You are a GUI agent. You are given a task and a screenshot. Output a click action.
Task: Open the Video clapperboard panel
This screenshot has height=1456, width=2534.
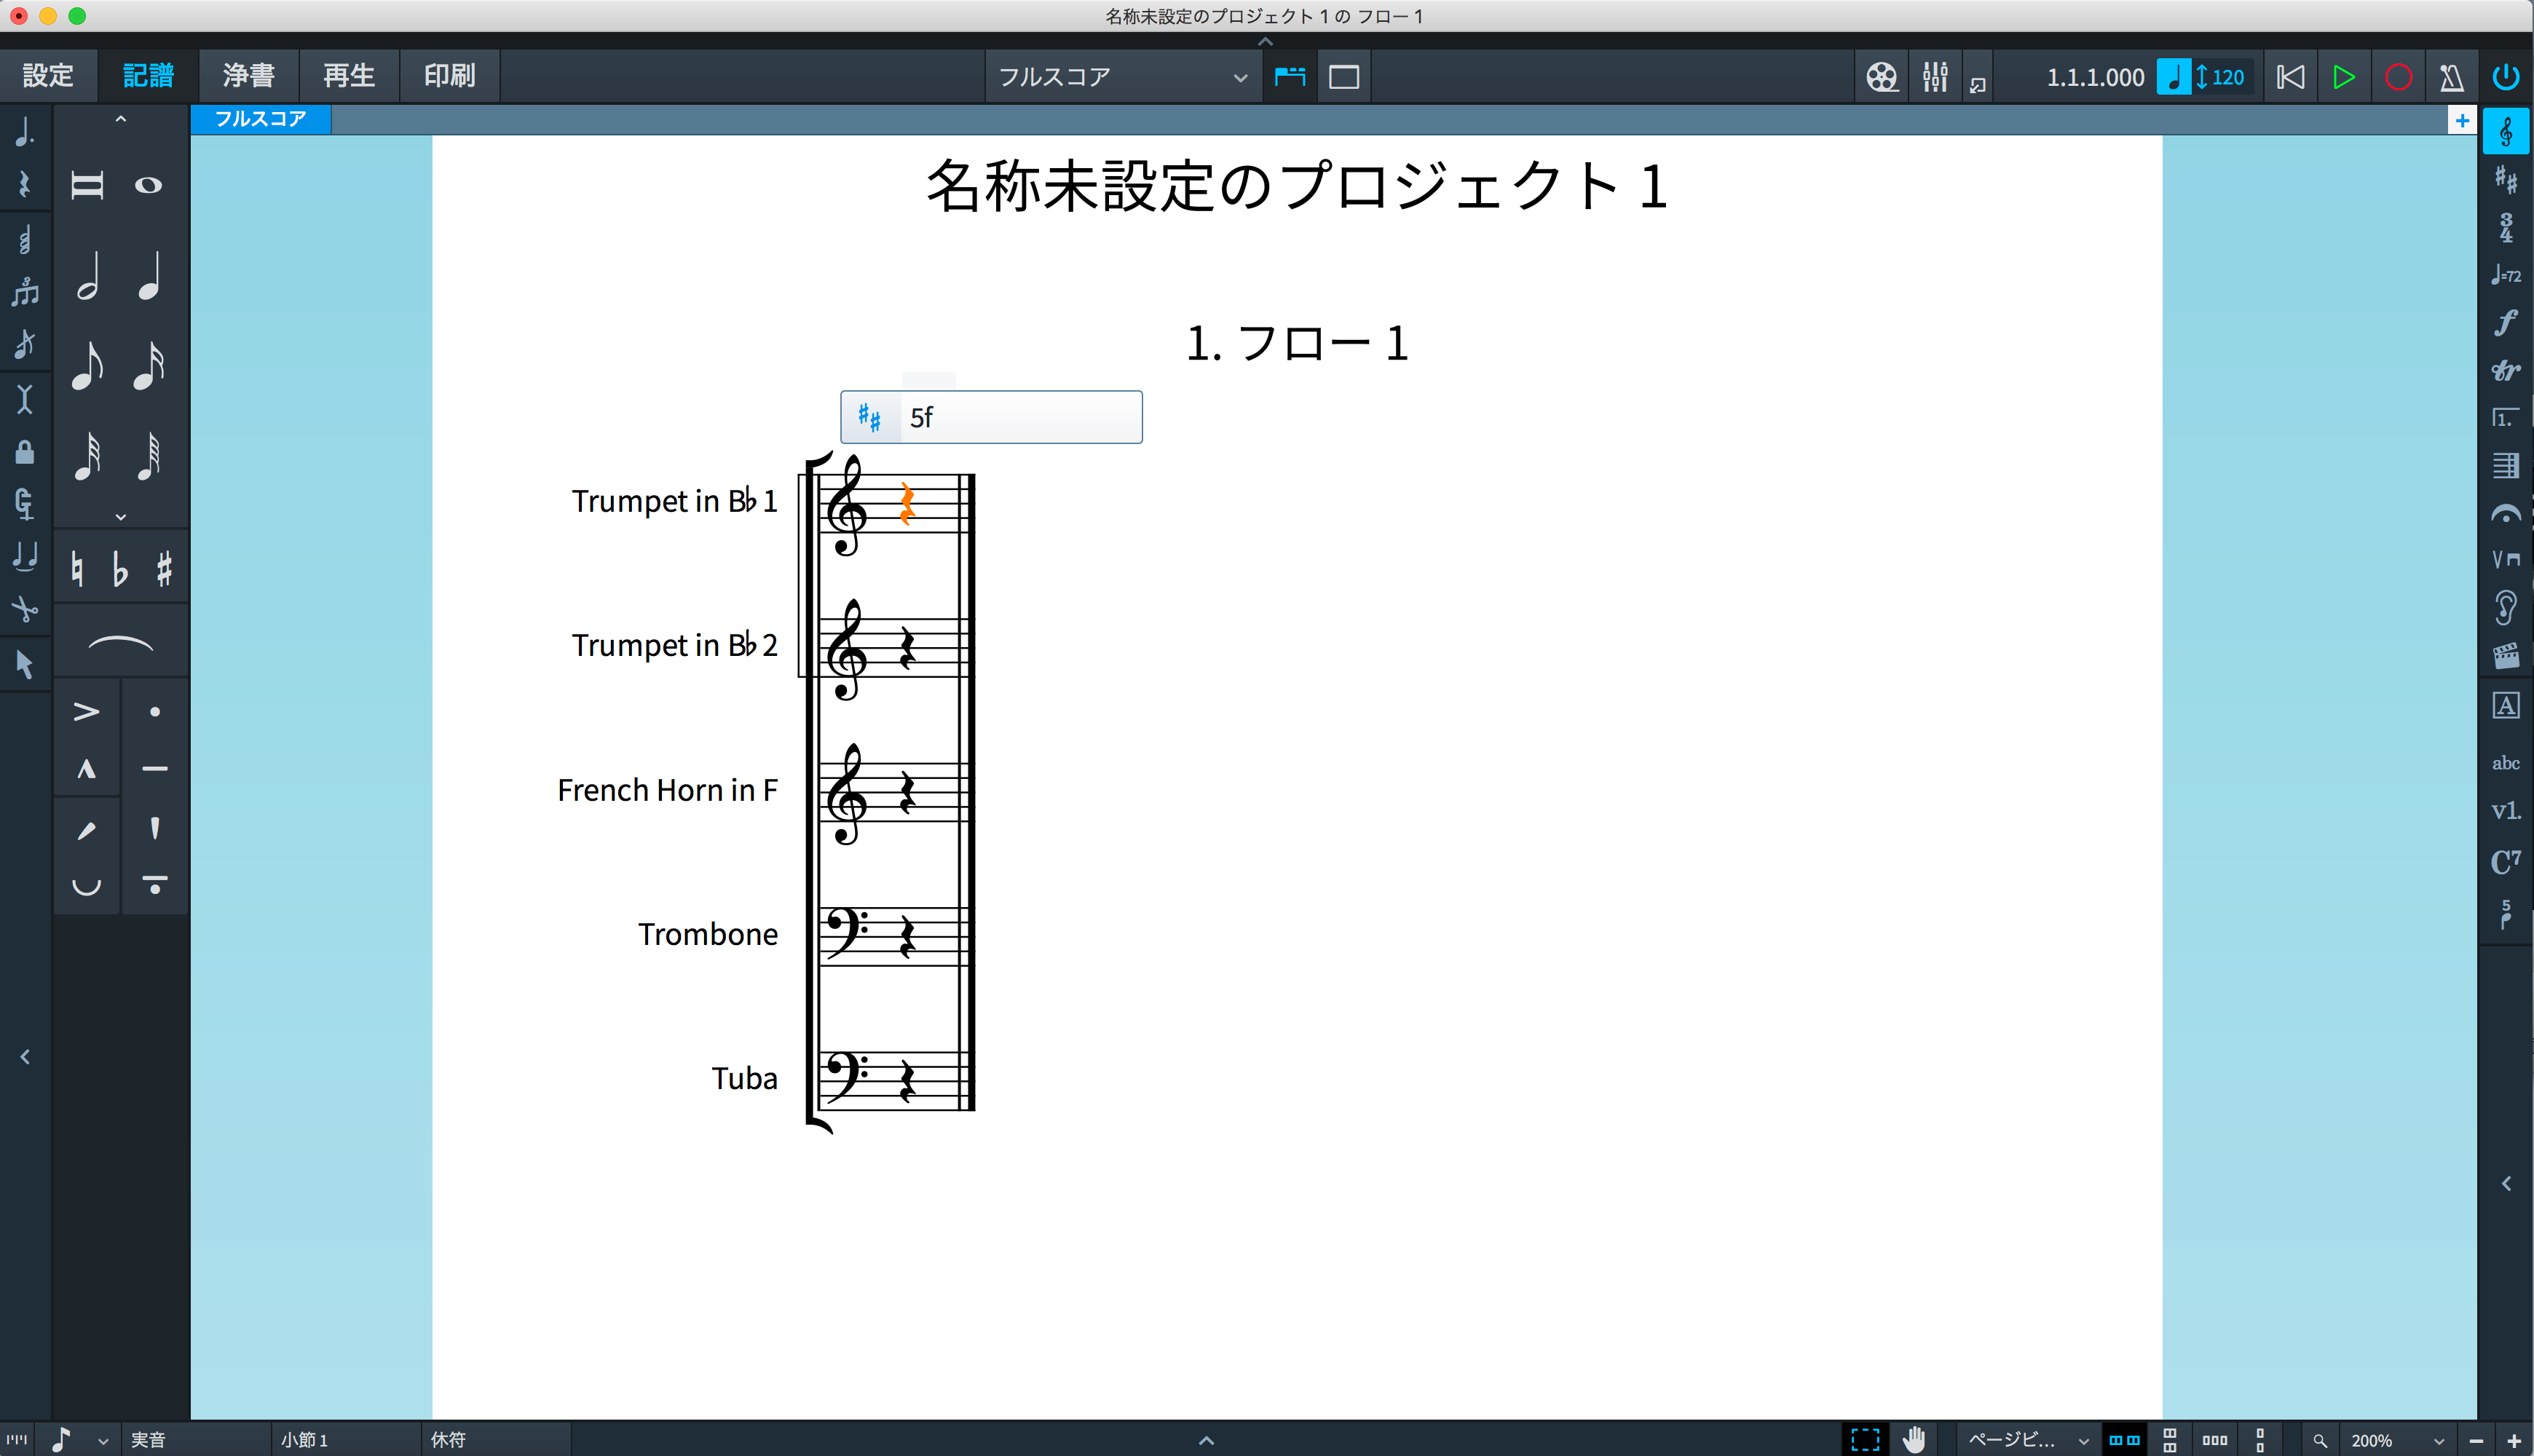(2506, 656)
